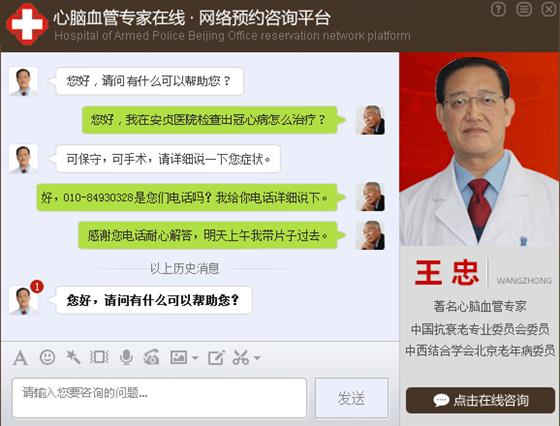
Task: Insert a picture using image icon
Action: click(x=179, y=357)
